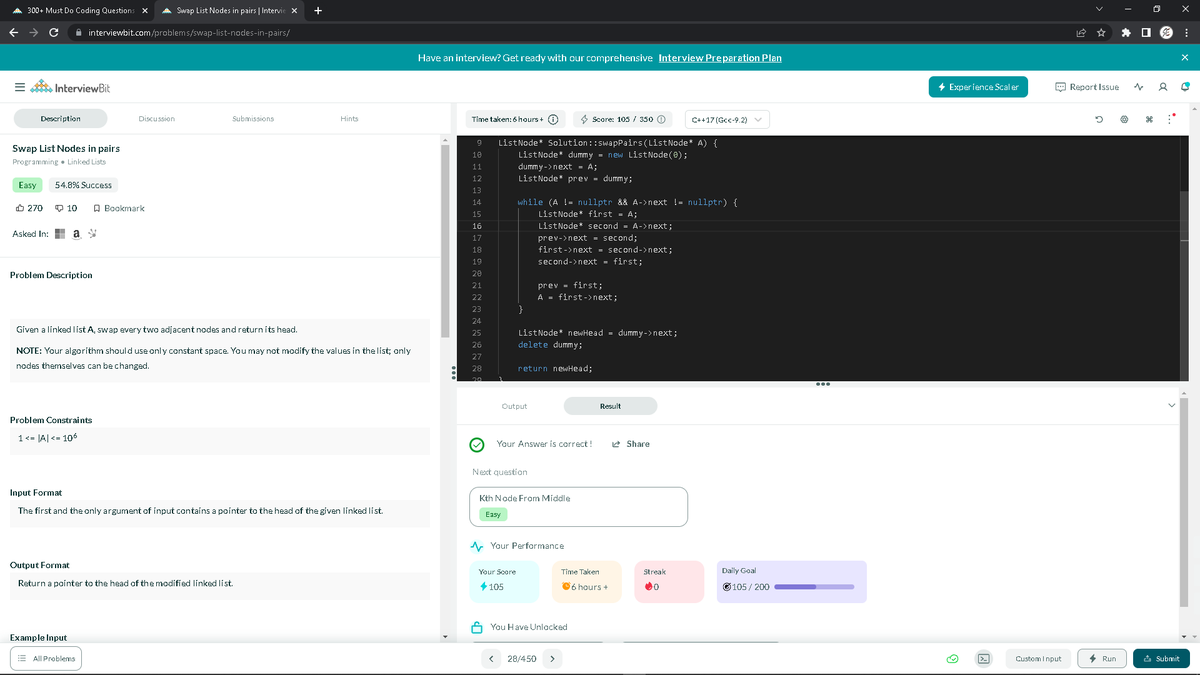Screen dimensions: 1200x675
Task: Open Chrome profile avatar
Action: pos(1166,33)
